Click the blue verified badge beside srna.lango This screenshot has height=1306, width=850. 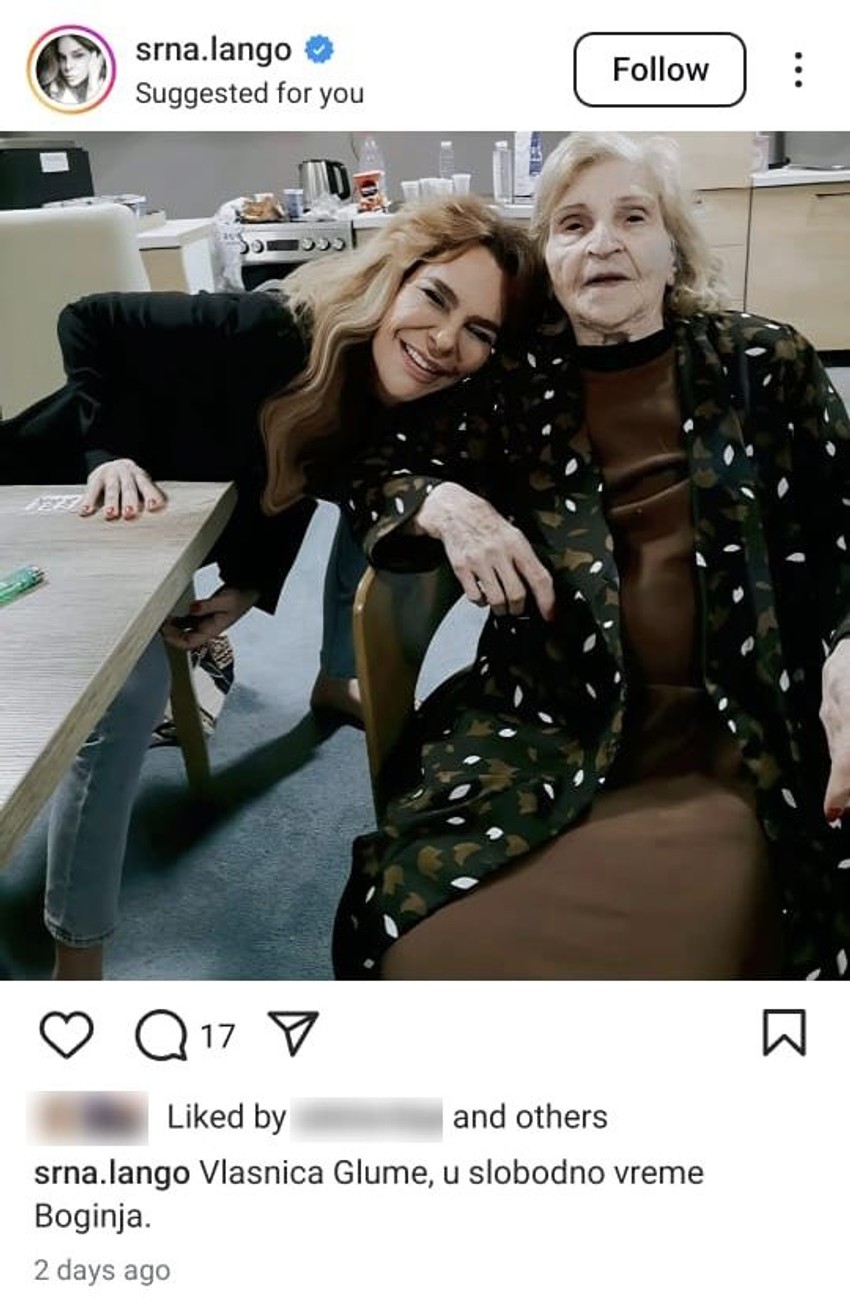coord(319,49)
